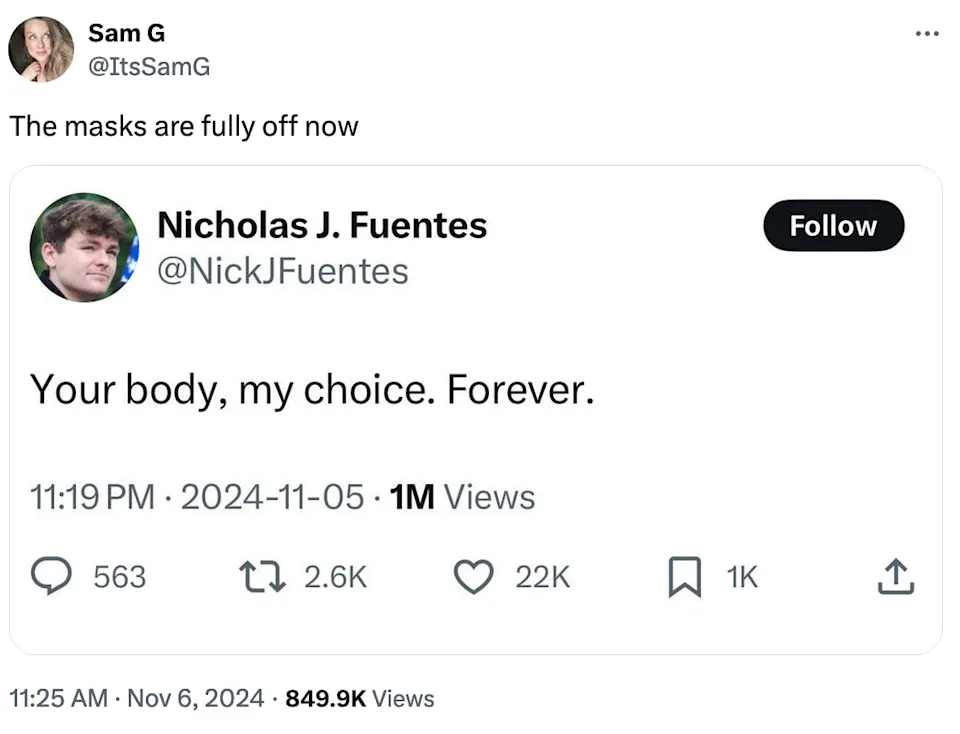
Task: Click the 563 replies count
Action: coord(122,577)
